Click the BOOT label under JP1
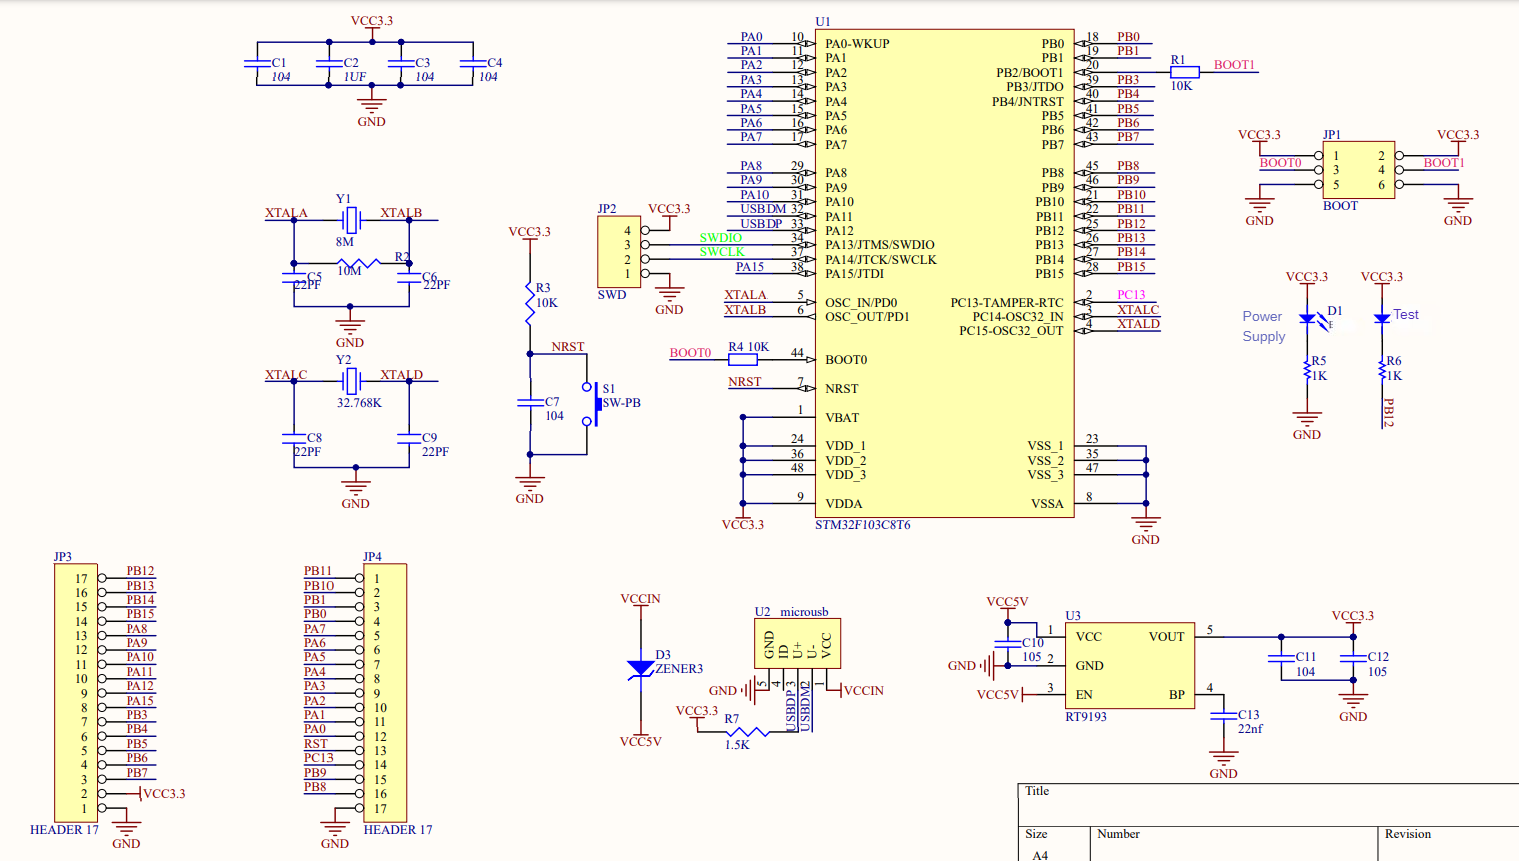 coord(1340,206)
